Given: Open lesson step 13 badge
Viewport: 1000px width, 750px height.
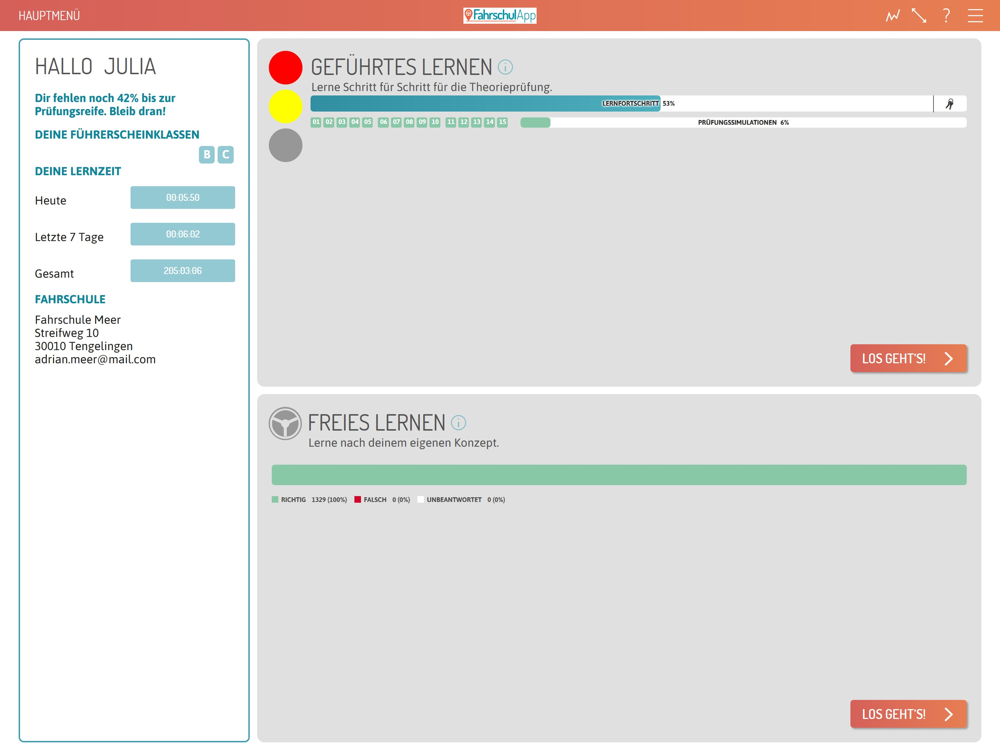Looking at the screenshot, I should coord(476,122).
